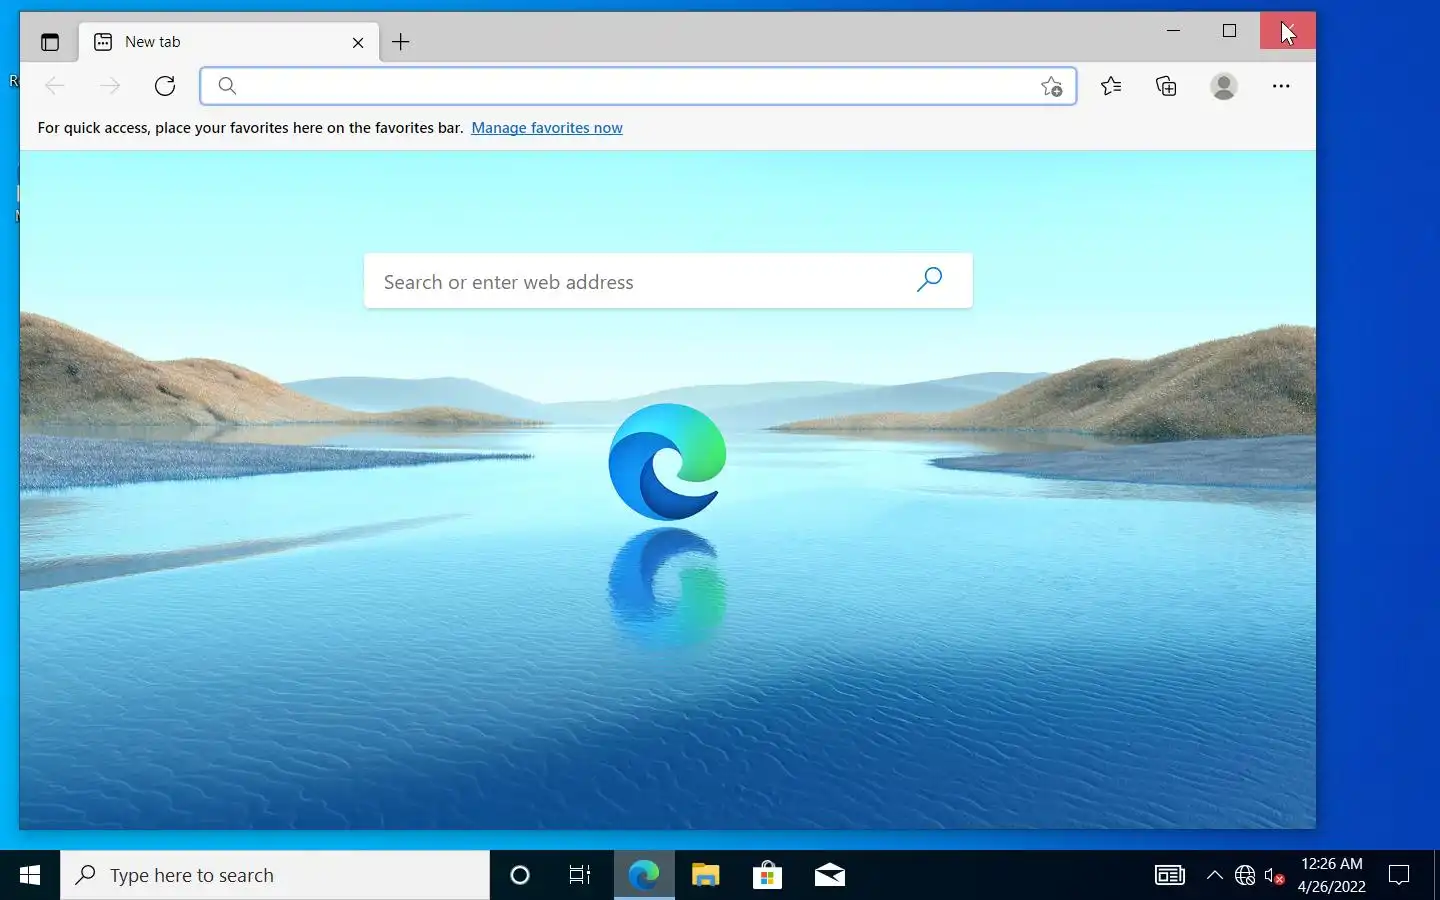Open the Windows Start menu
Screen dimensions: 1440x900
pos(30,876)
